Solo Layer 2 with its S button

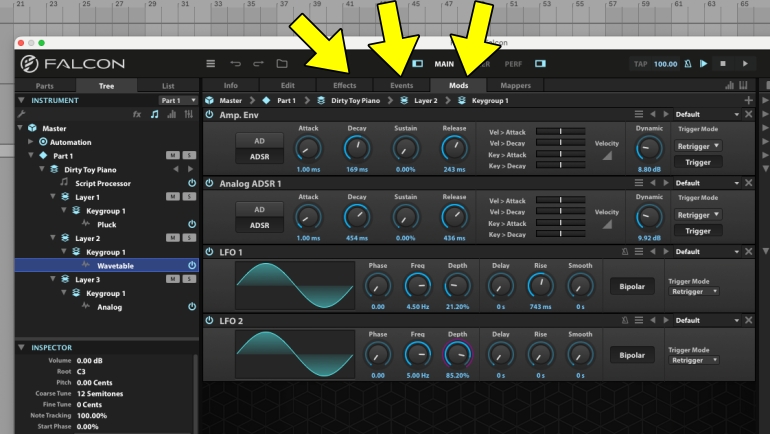[x=189, y=238]
